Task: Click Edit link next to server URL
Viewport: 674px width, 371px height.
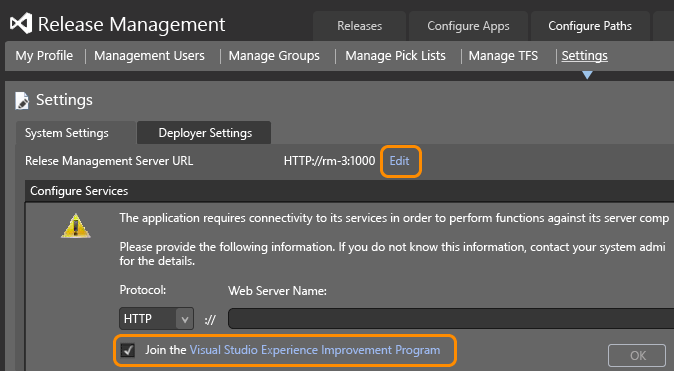Action: point(399,161)
